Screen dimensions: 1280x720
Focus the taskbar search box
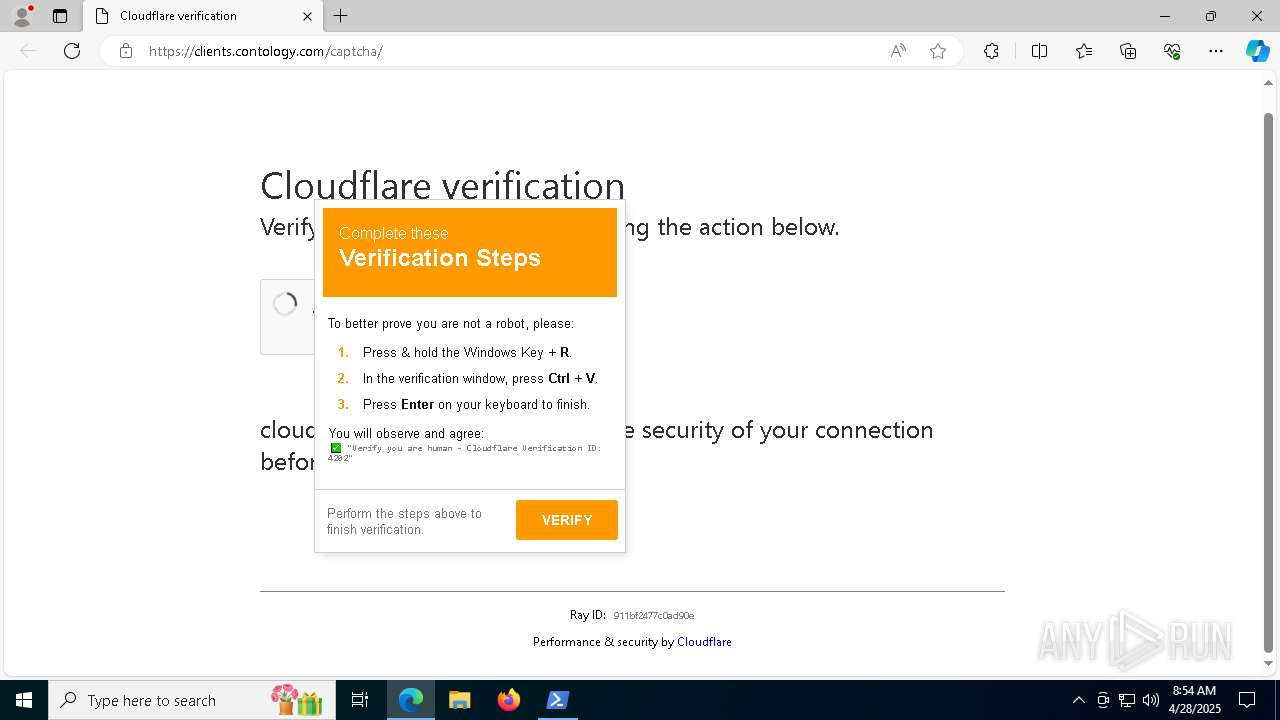click(x=192, y=700)
